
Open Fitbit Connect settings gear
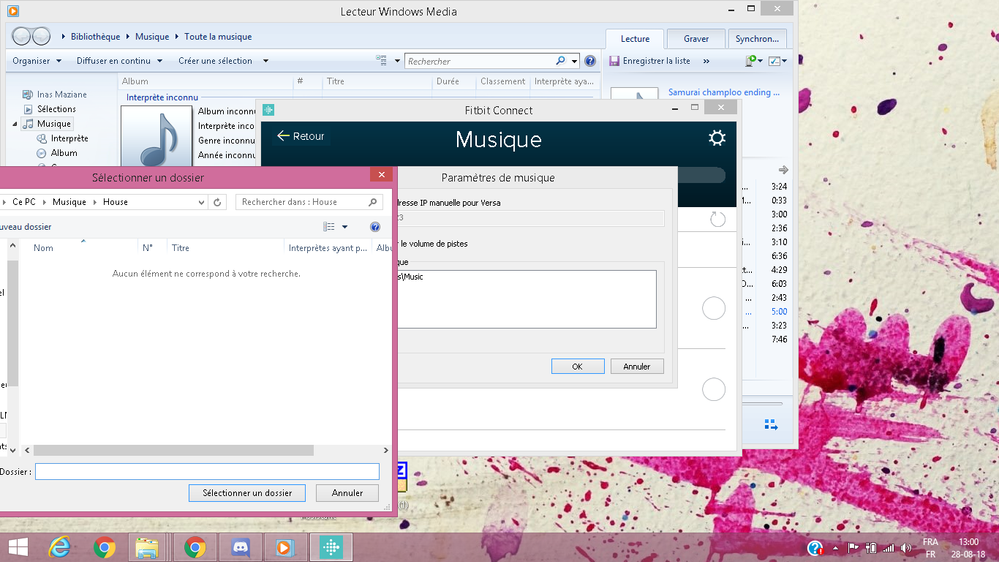click(x=717, y=138)
